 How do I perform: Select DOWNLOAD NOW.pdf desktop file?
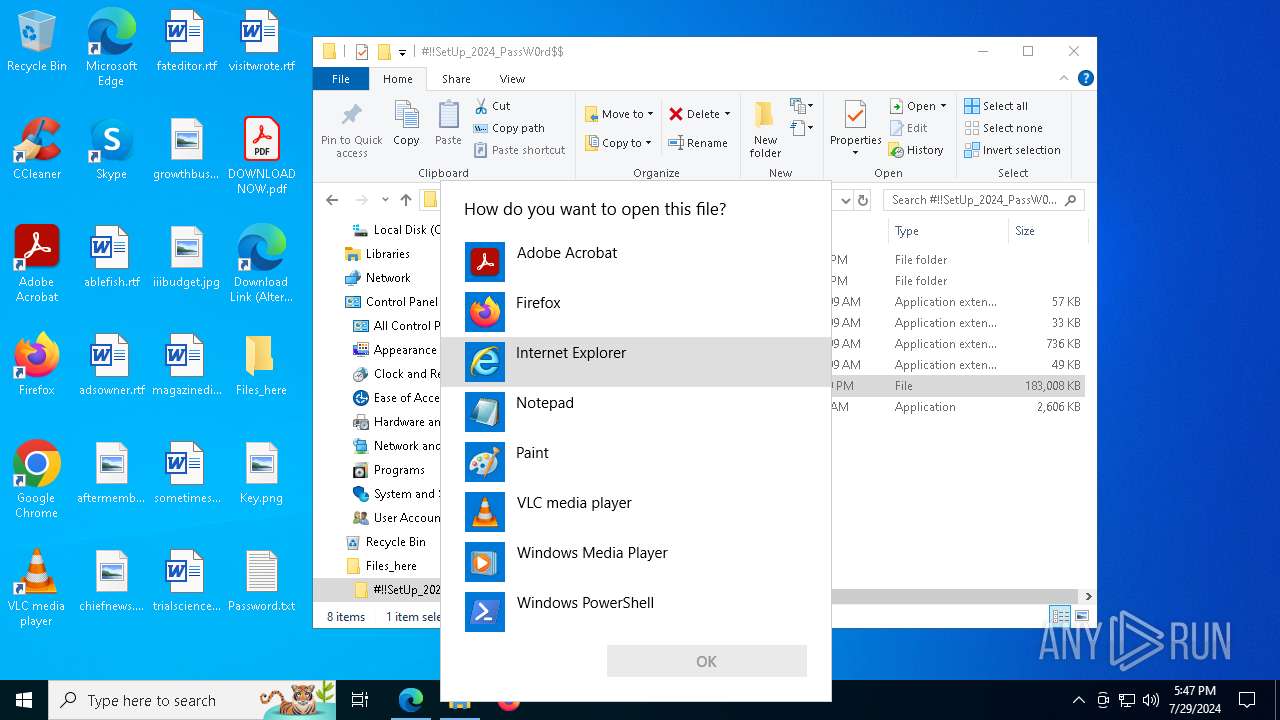click(x=261, y=156)
